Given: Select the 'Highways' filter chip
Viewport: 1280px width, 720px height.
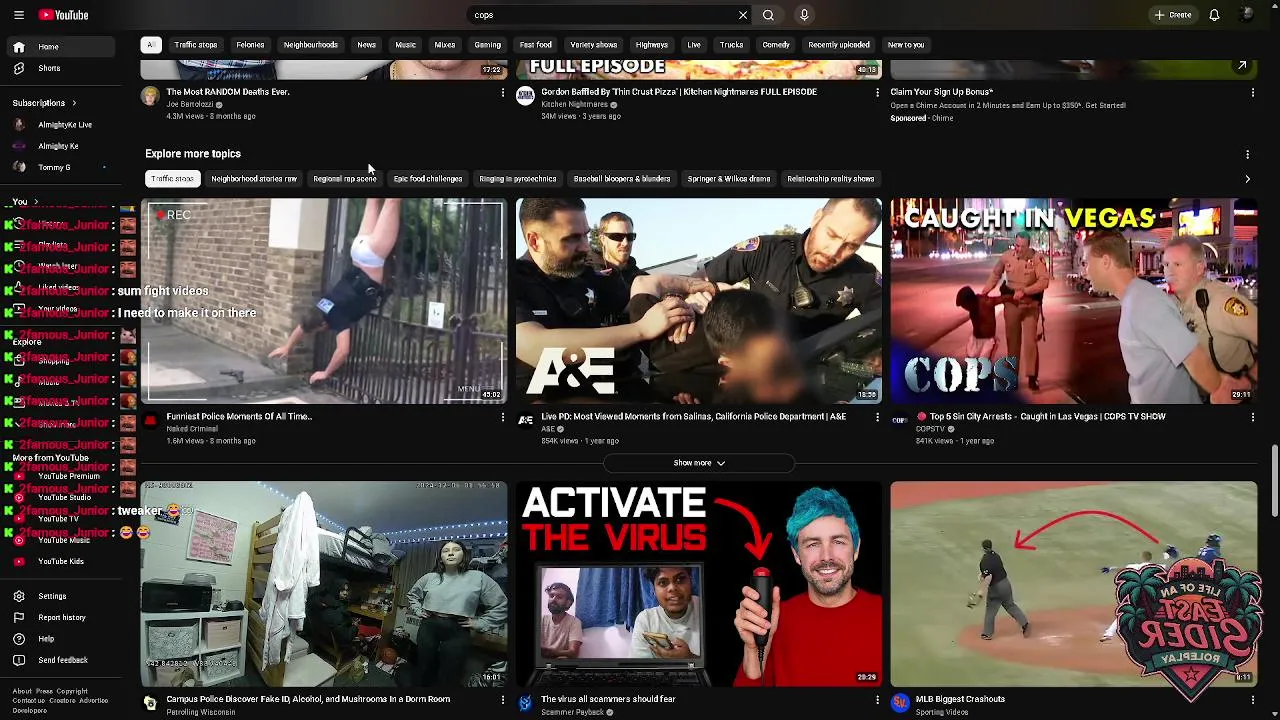Looking at the screenshot, I should pos(651,45).
